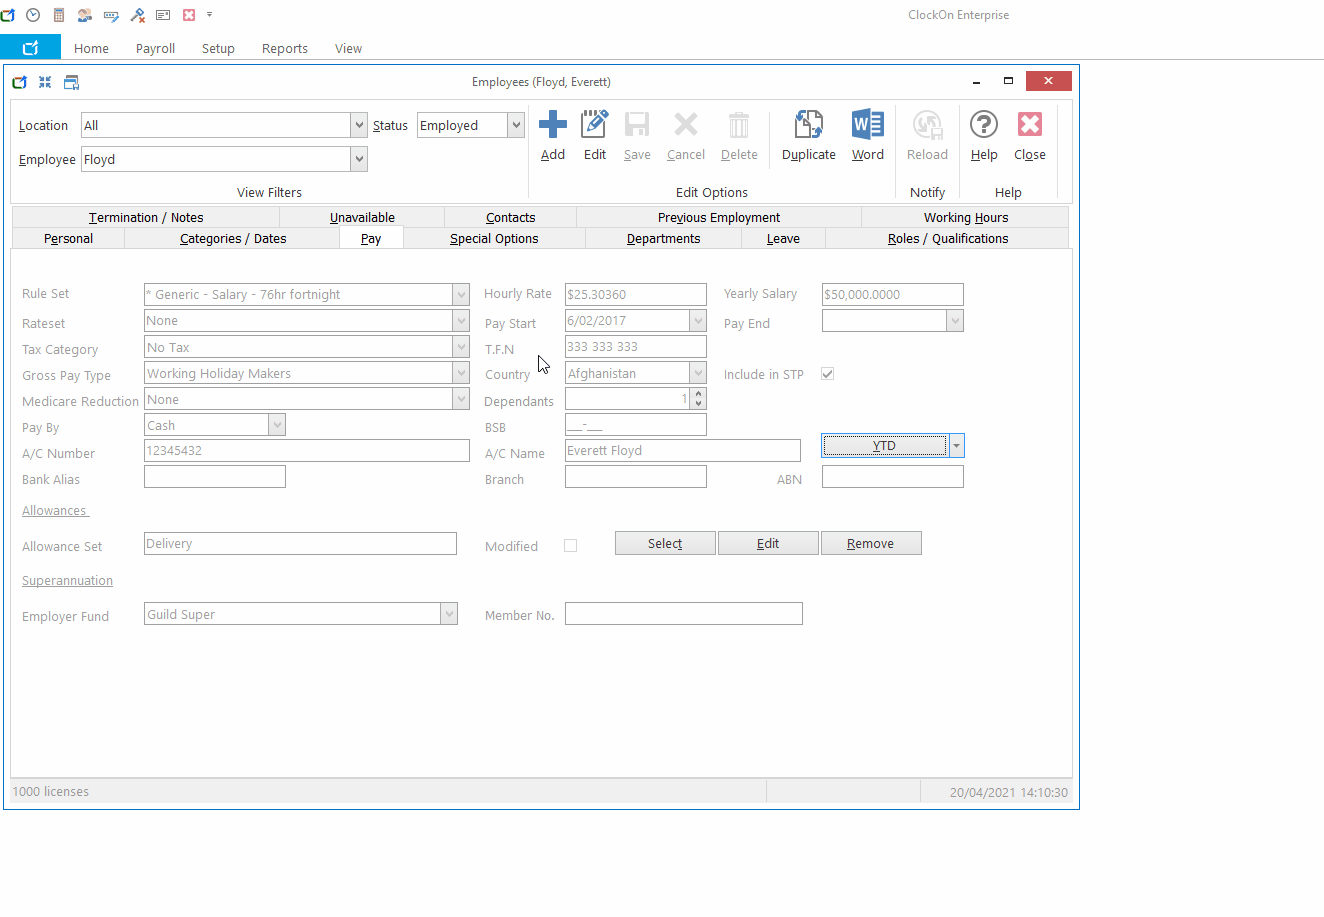Click the password edit icon in quick access toolbar
Screen dimensions: 1324x917
(x=111, y=15)
